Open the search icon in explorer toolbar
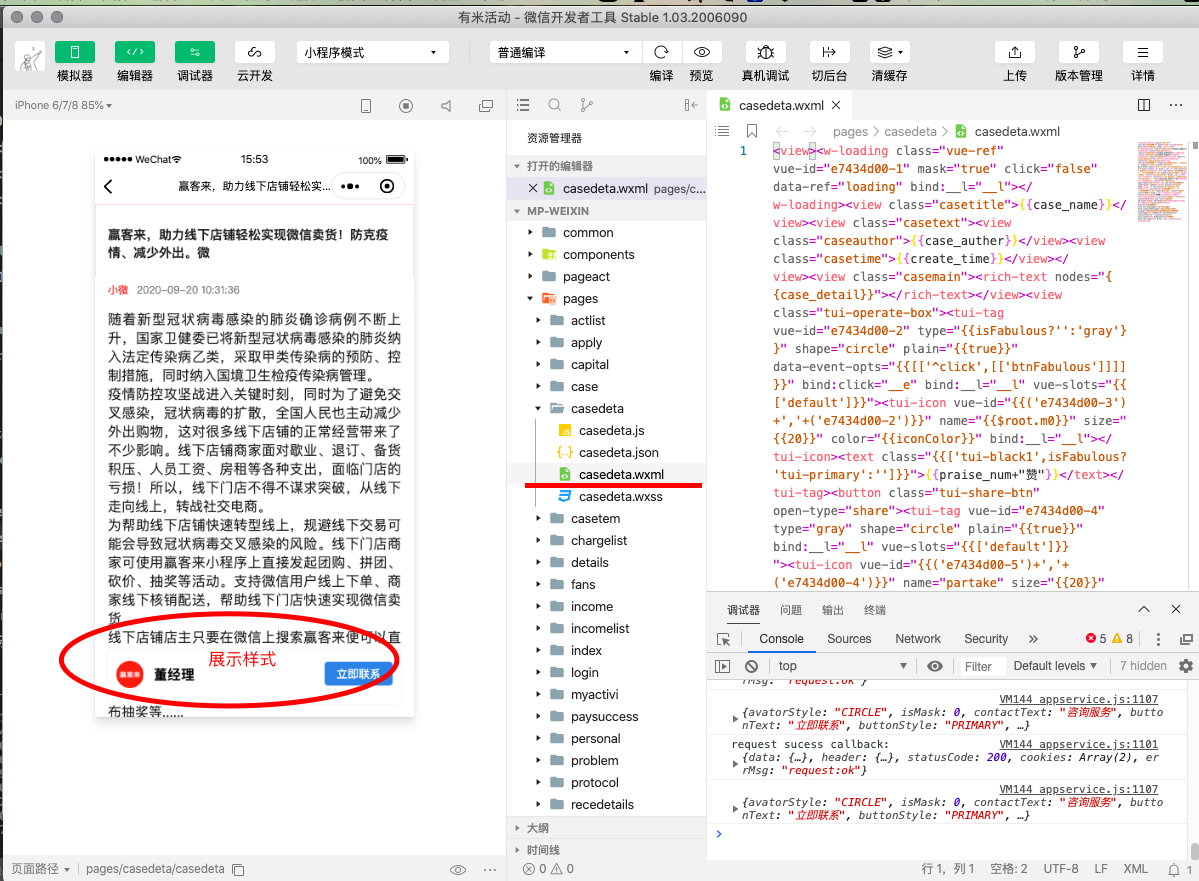1199x881 pixels. point(555,105)
